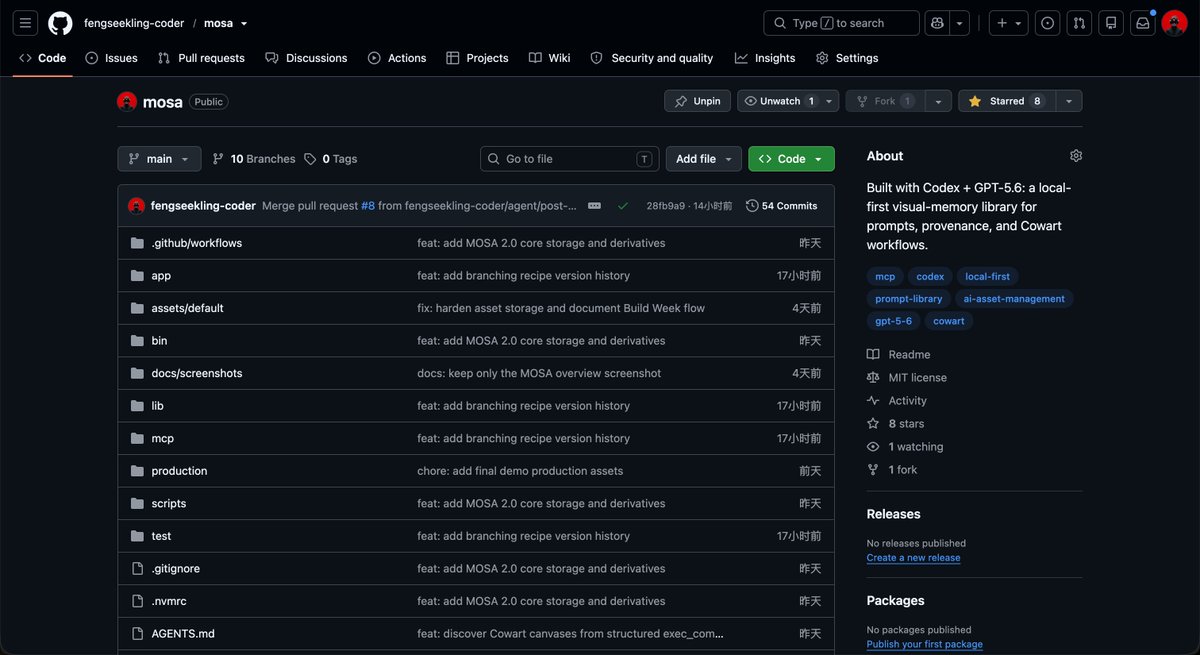Open the Add file dropdown
This screenshot has height=655, width=1200.
pyautogui.click(x=704, y=159)
